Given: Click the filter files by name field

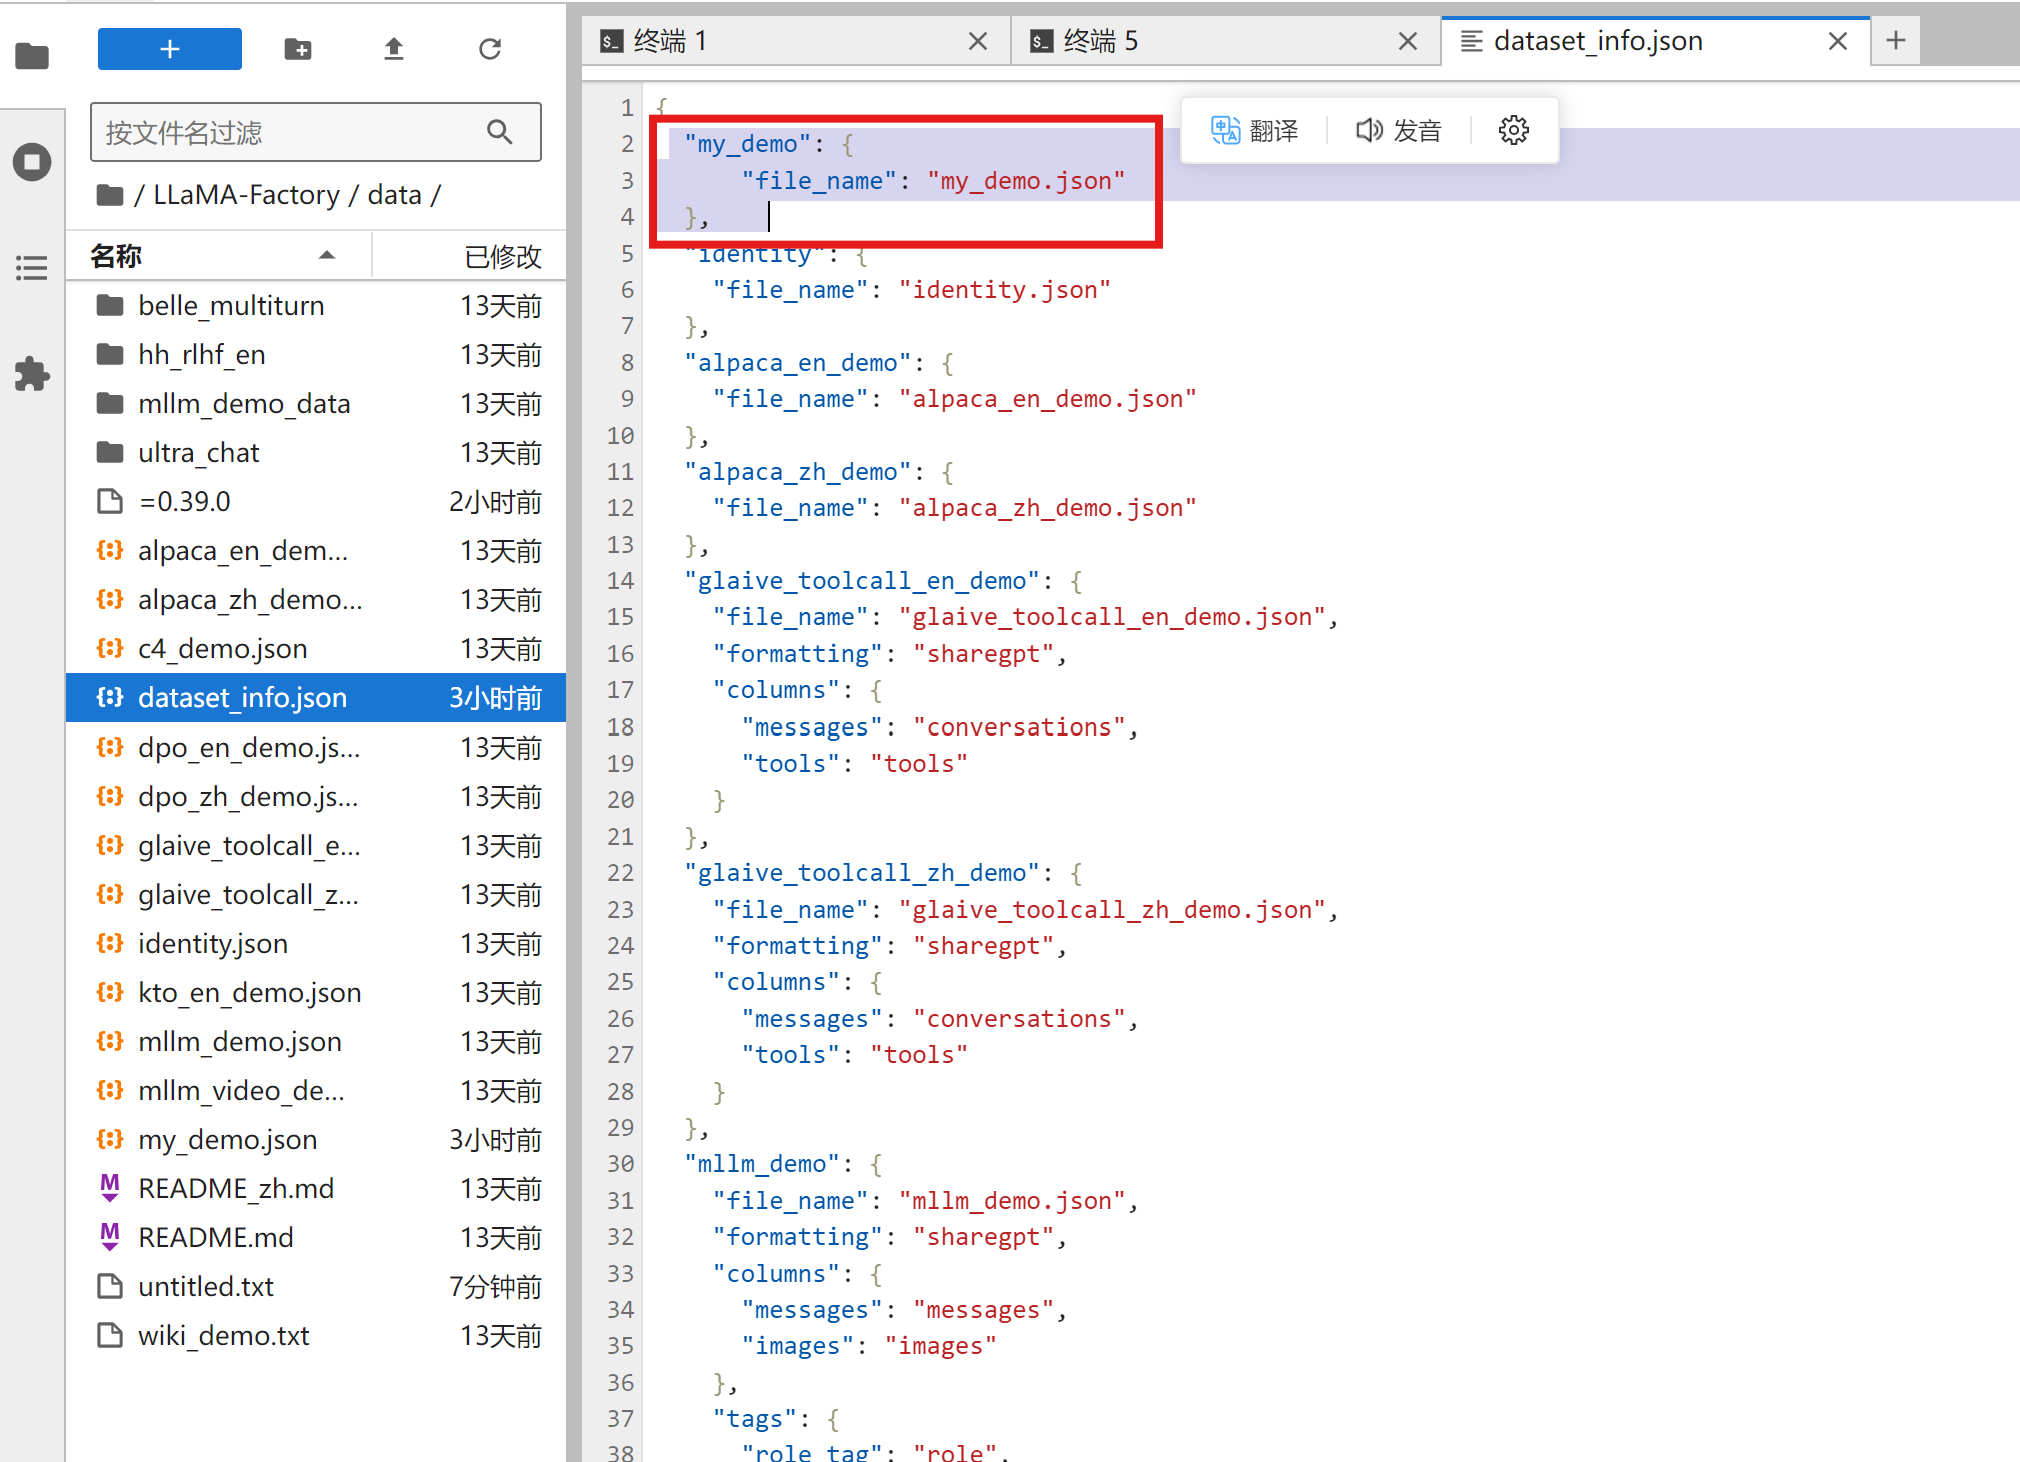Looking at the screenshot, I should tap(316, 132).
